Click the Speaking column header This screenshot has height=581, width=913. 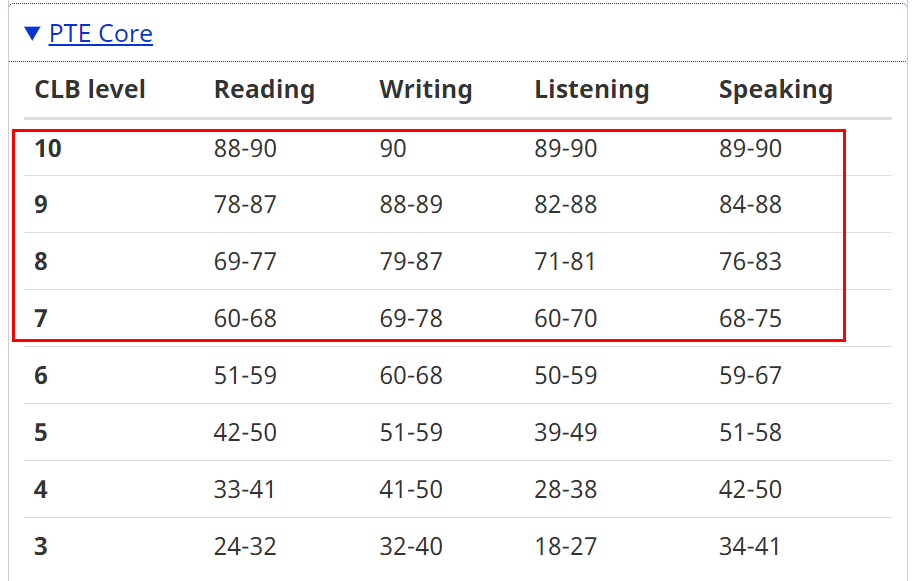[x=775, y=90]
